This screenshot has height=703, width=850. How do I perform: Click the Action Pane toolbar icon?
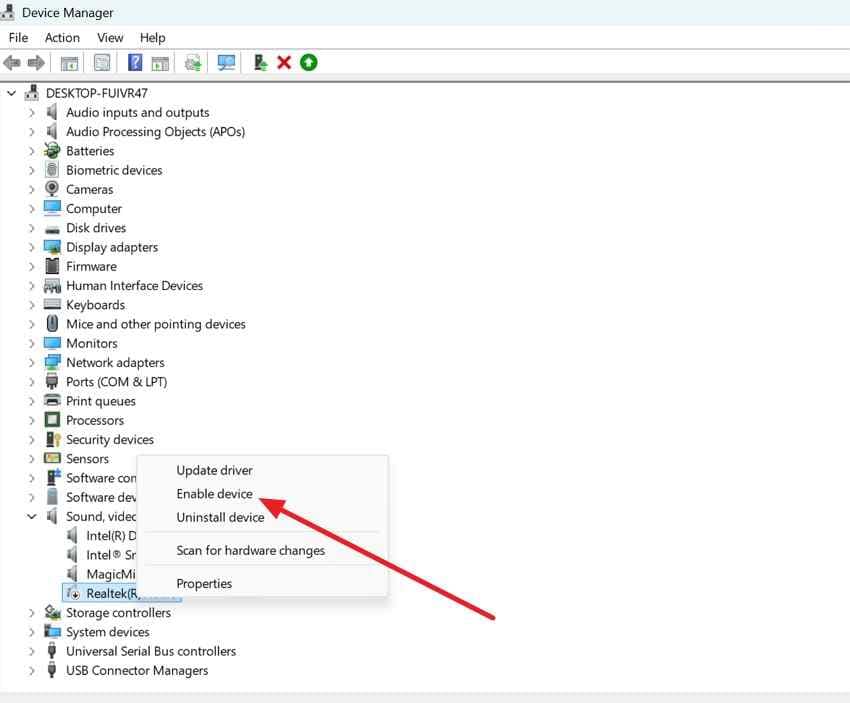pyautogui.click(x=160, y=63)
